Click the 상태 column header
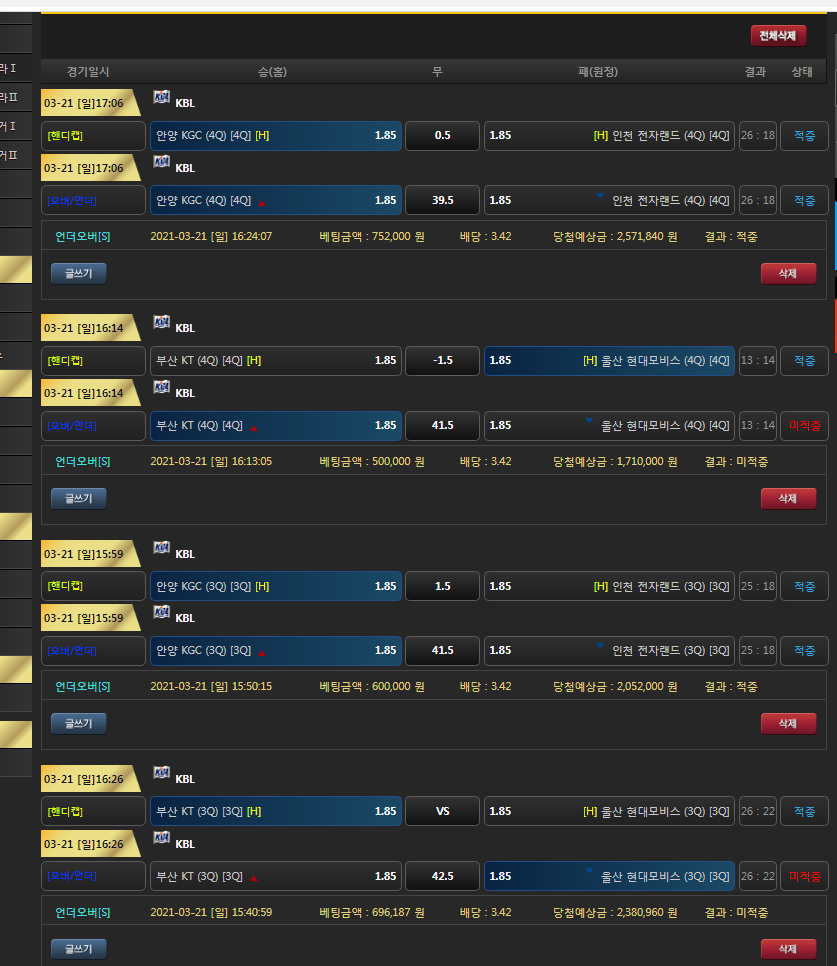The height and width of the screenshot is (966, 837). click(x=802, y=72)
